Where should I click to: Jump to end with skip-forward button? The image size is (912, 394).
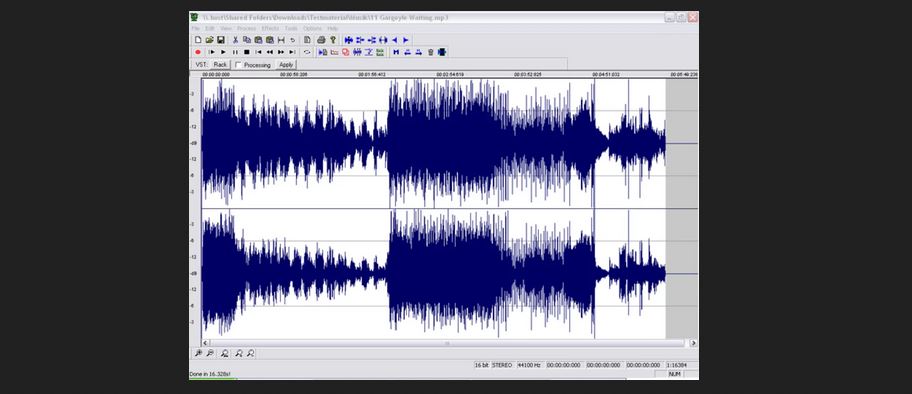[x=293, y=52]
